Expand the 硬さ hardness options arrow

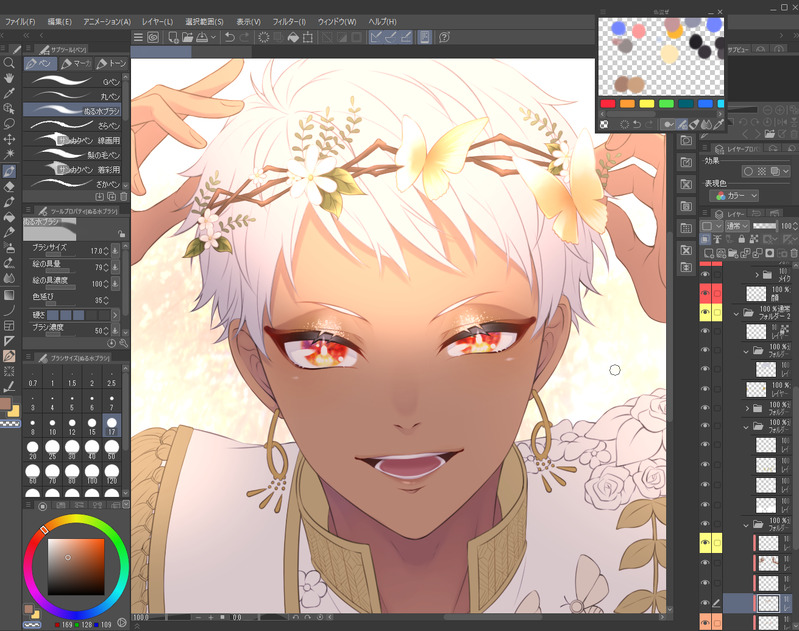point(115,315)
